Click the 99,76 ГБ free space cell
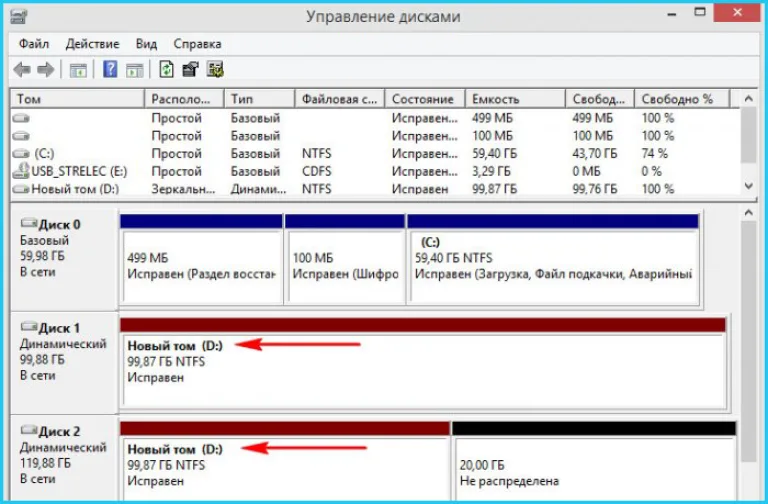This screenshot has width=768, height=504. (x=595, y=189)
